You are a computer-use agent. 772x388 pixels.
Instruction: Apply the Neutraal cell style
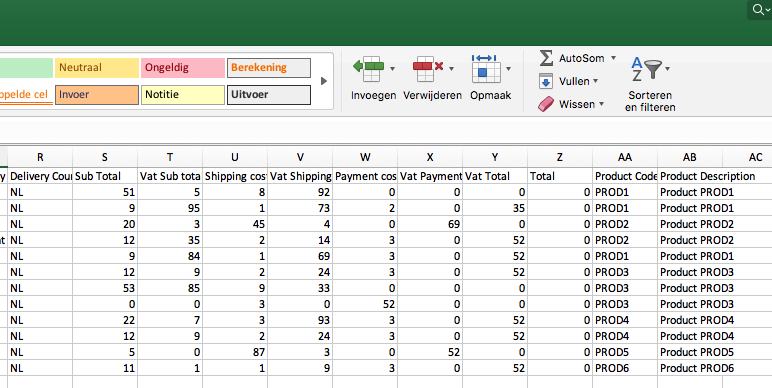(x=97, y=68)
